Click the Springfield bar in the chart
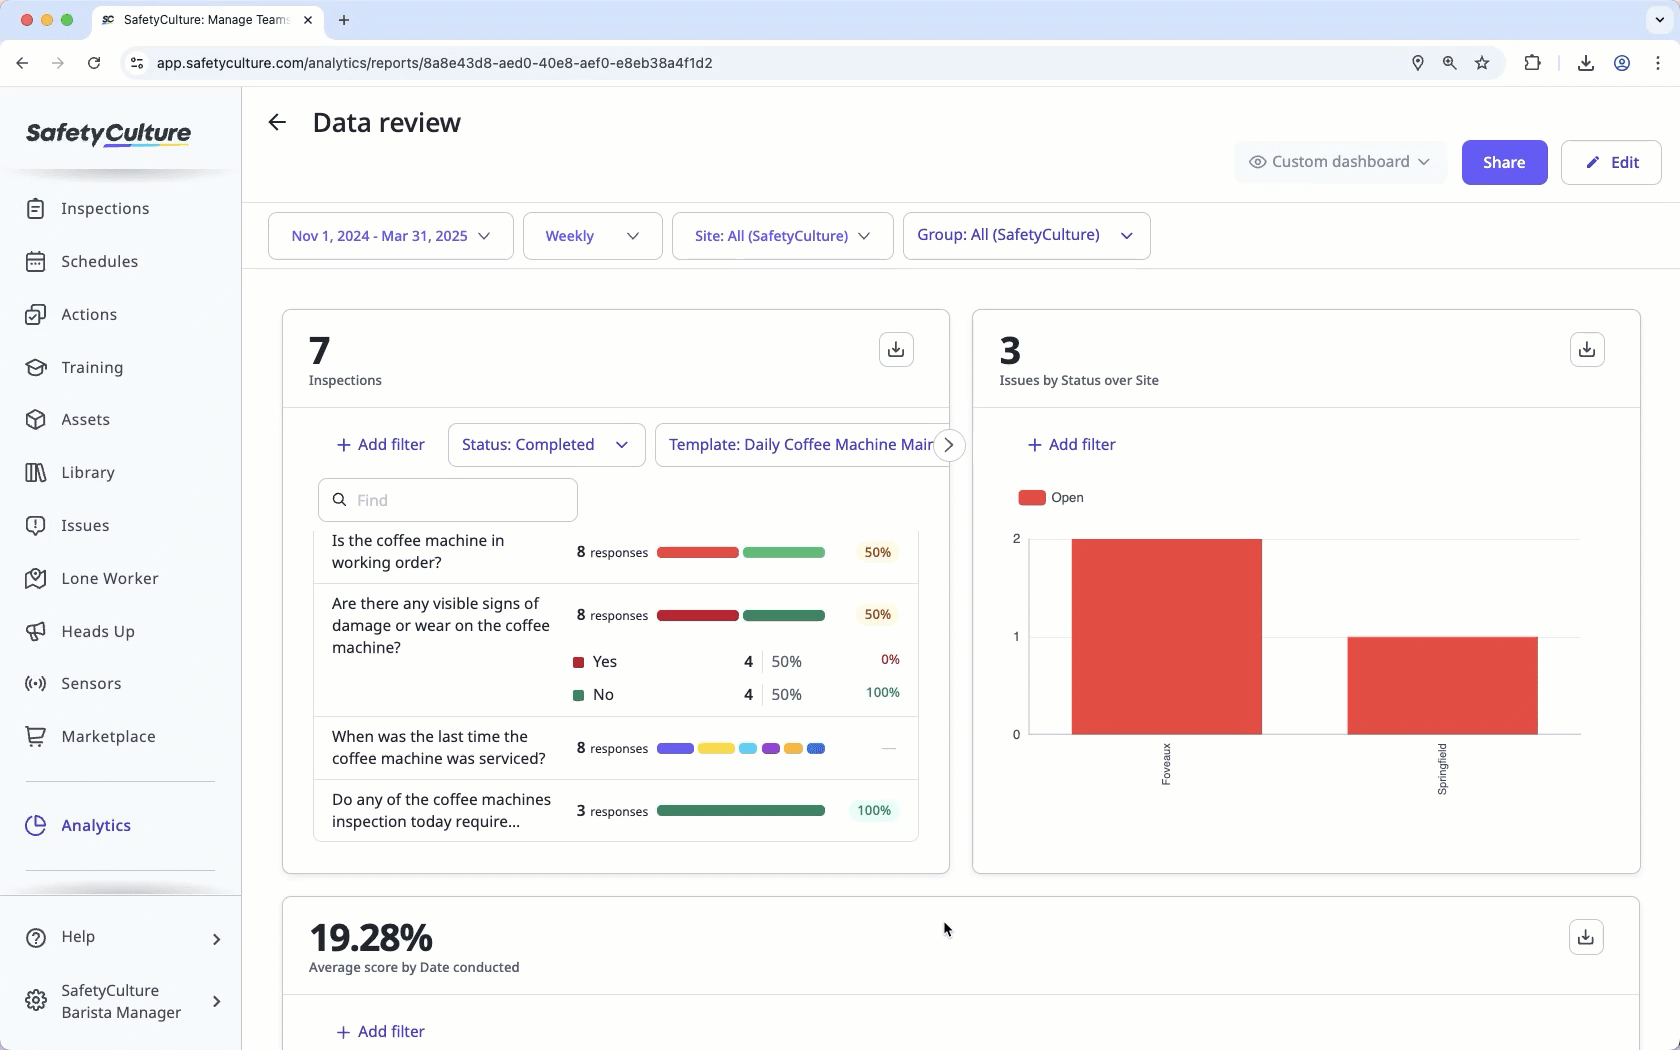Image resolution: width=1680 pixels, height=1050 pixels. [1442, 686]
